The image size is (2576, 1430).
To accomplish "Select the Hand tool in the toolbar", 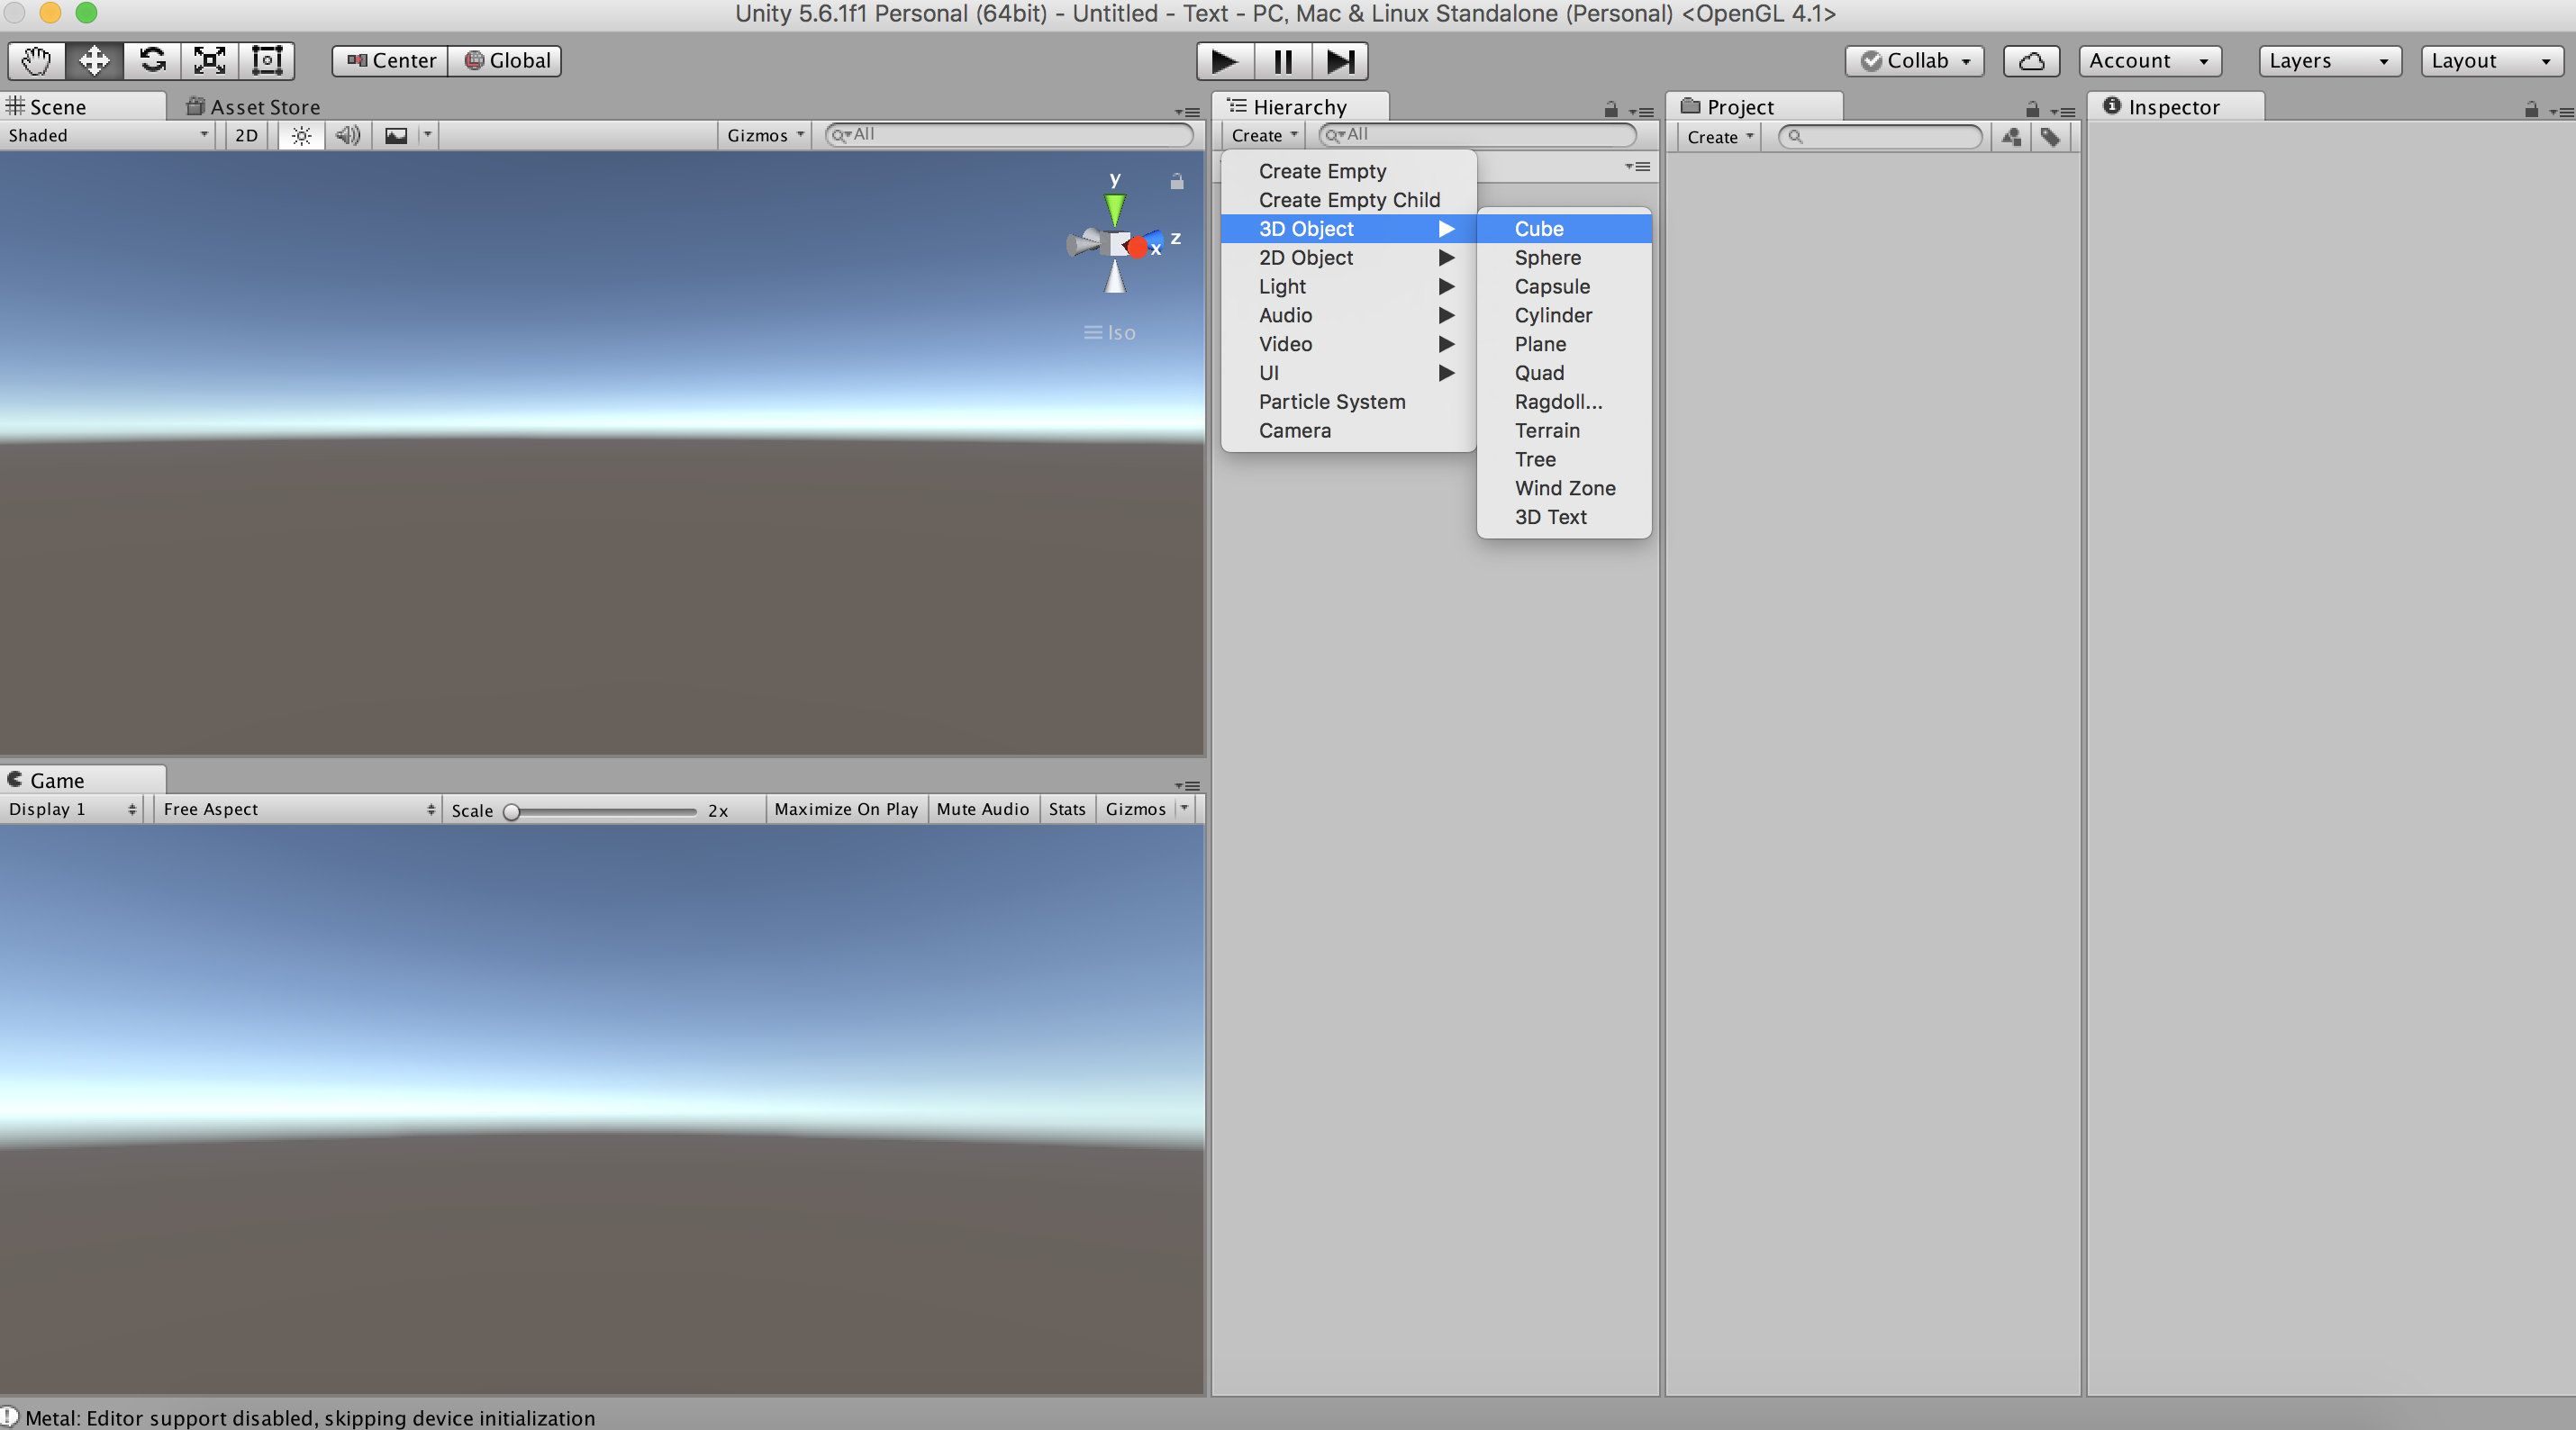I will pyautogui.click(x=34, y=60).
